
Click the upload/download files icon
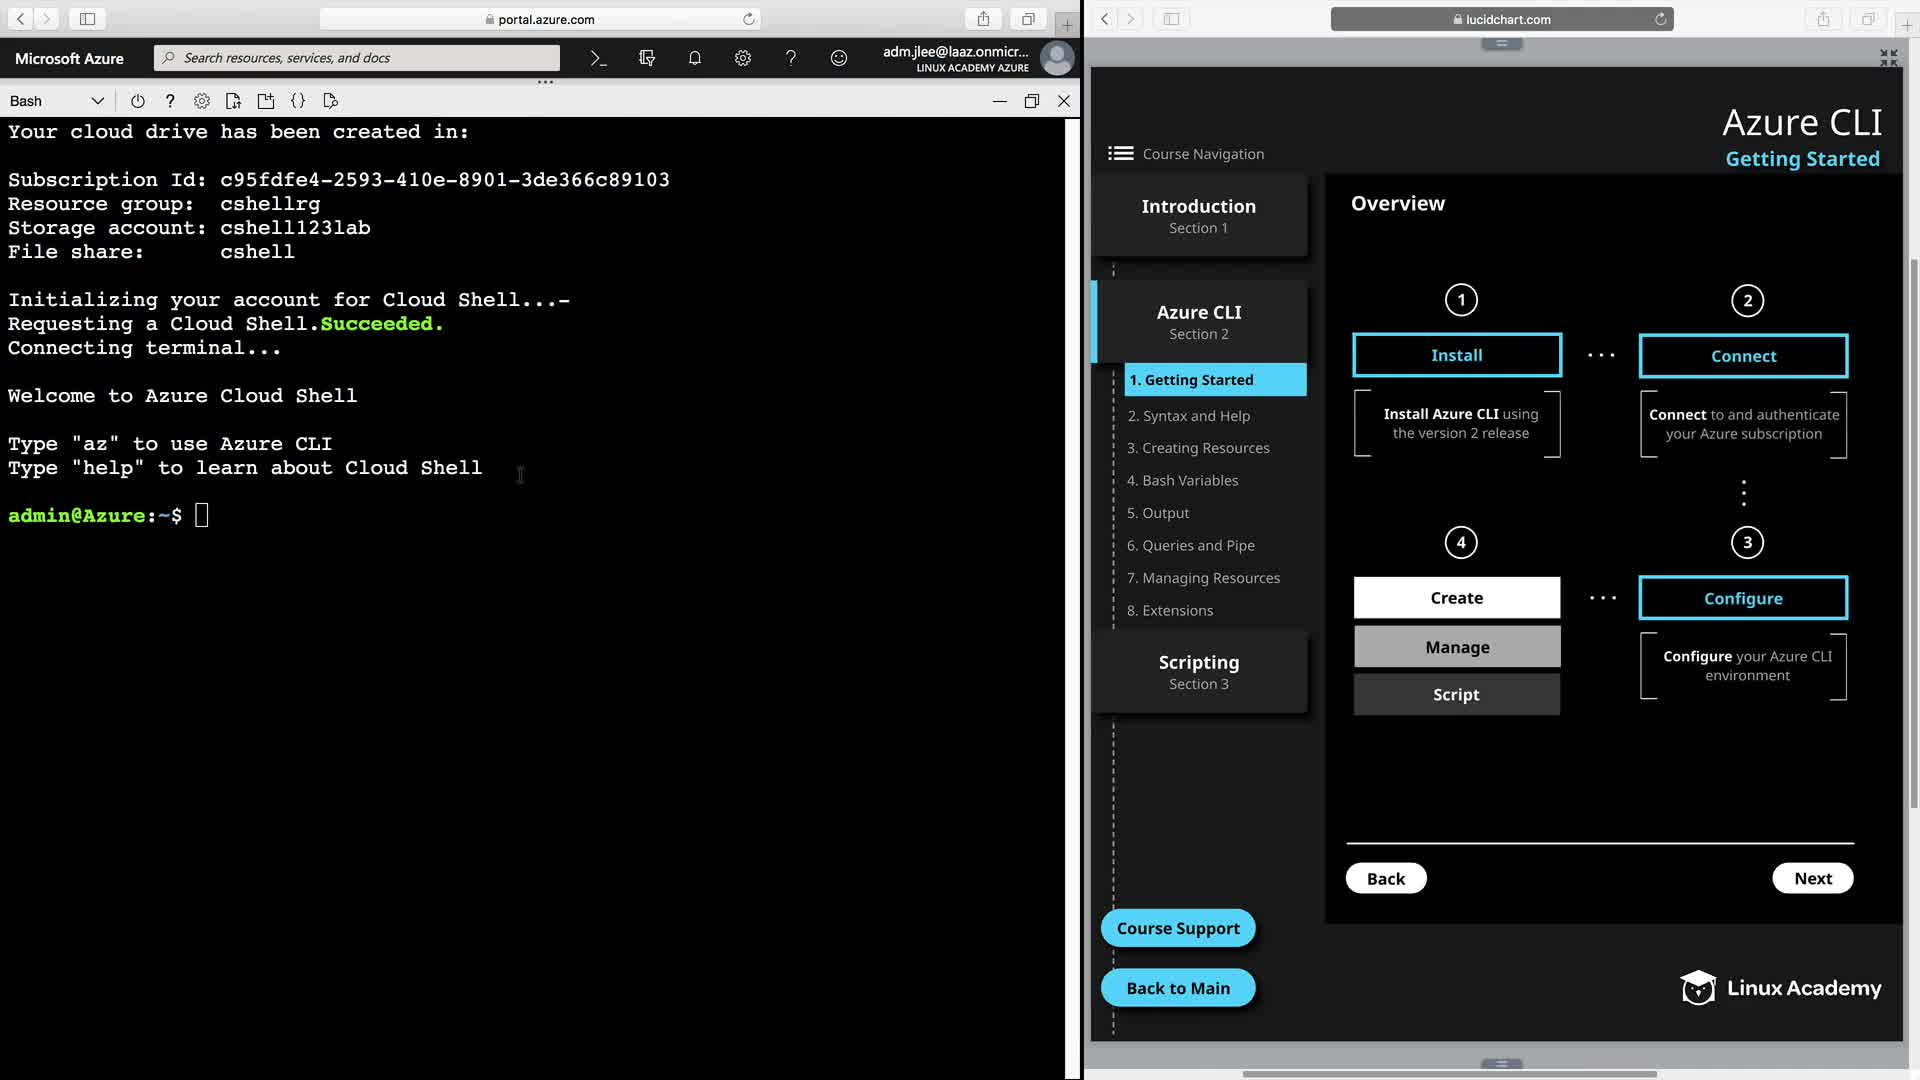click(x=234, y=101)
